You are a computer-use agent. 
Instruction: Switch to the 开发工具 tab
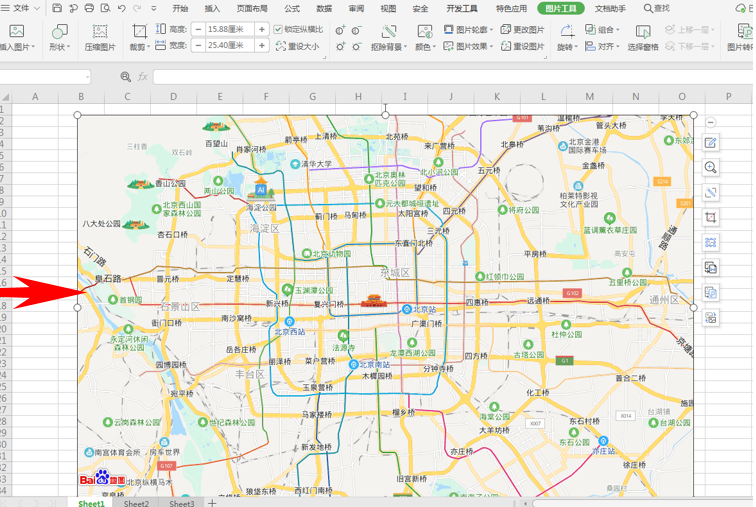tap(462, 8)
